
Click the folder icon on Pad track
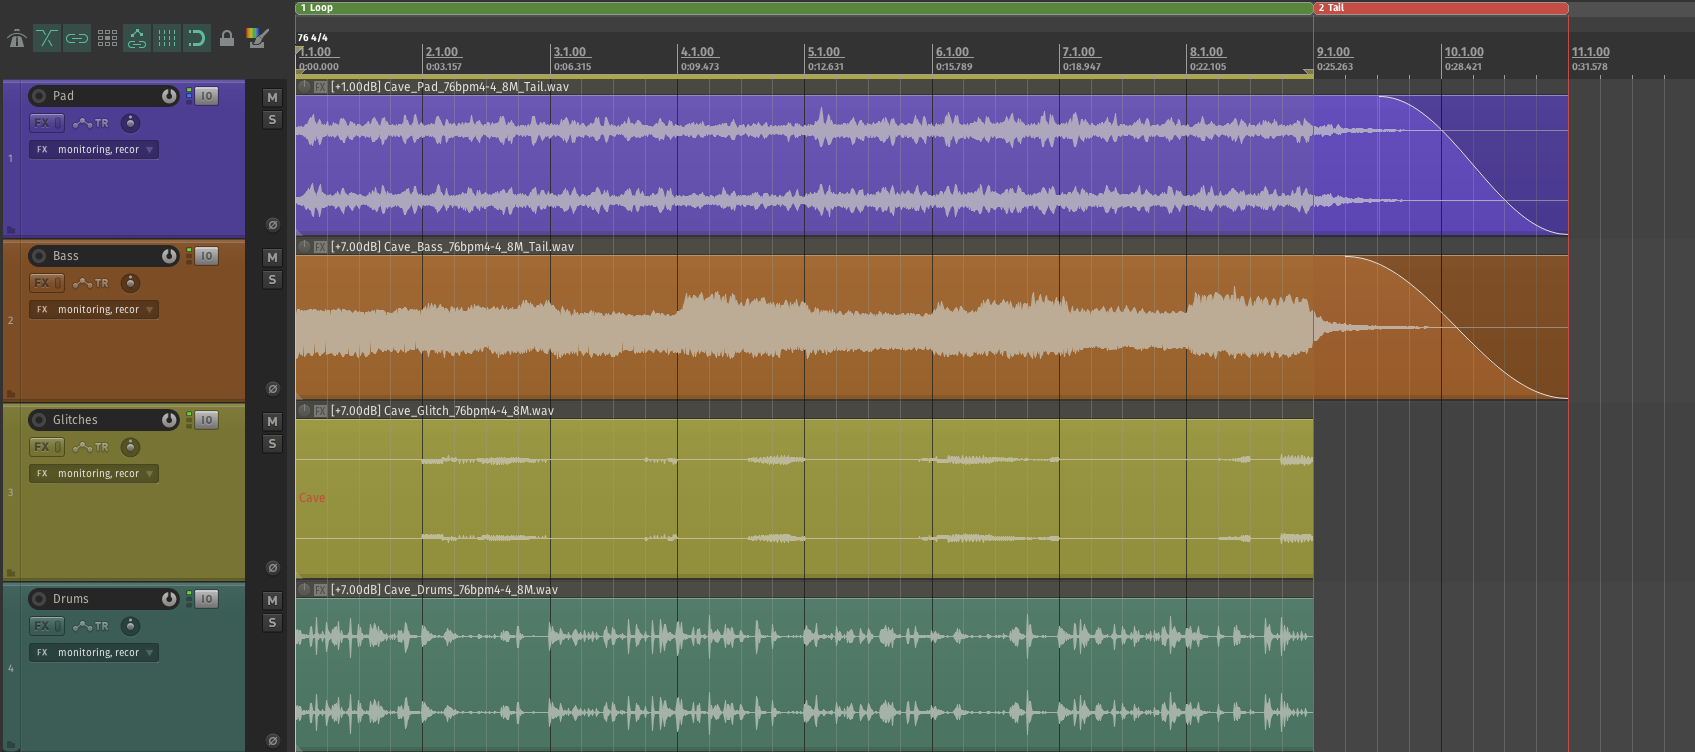(11, 229)
